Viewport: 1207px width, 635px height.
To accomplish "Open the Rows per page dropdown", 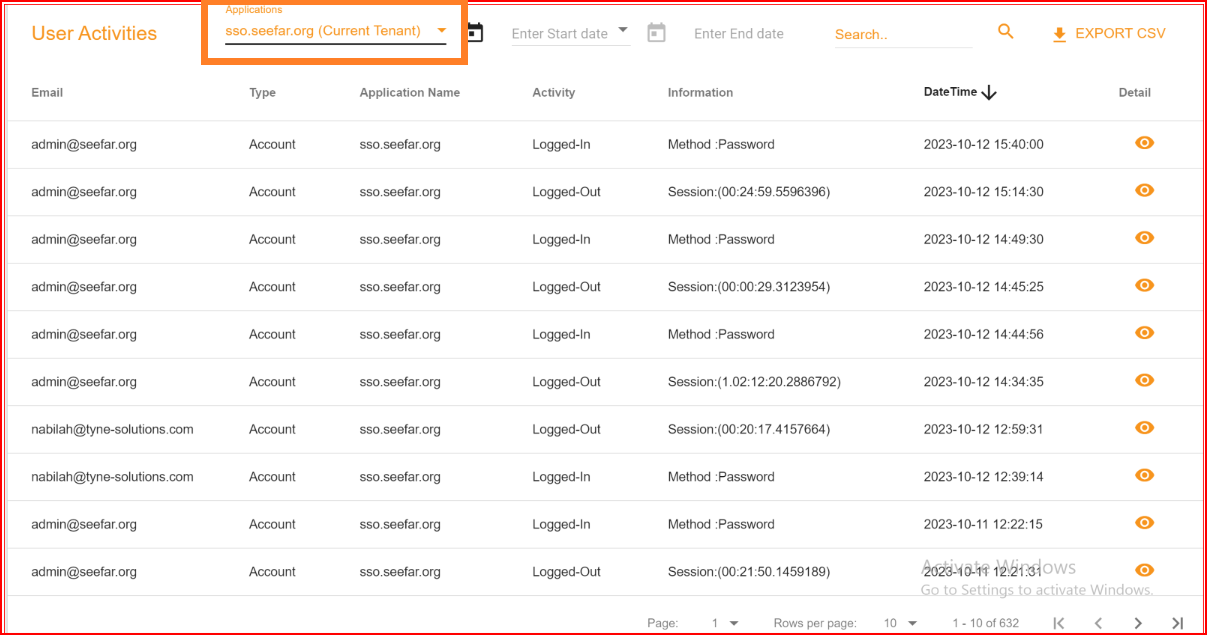I will point(900,623).
